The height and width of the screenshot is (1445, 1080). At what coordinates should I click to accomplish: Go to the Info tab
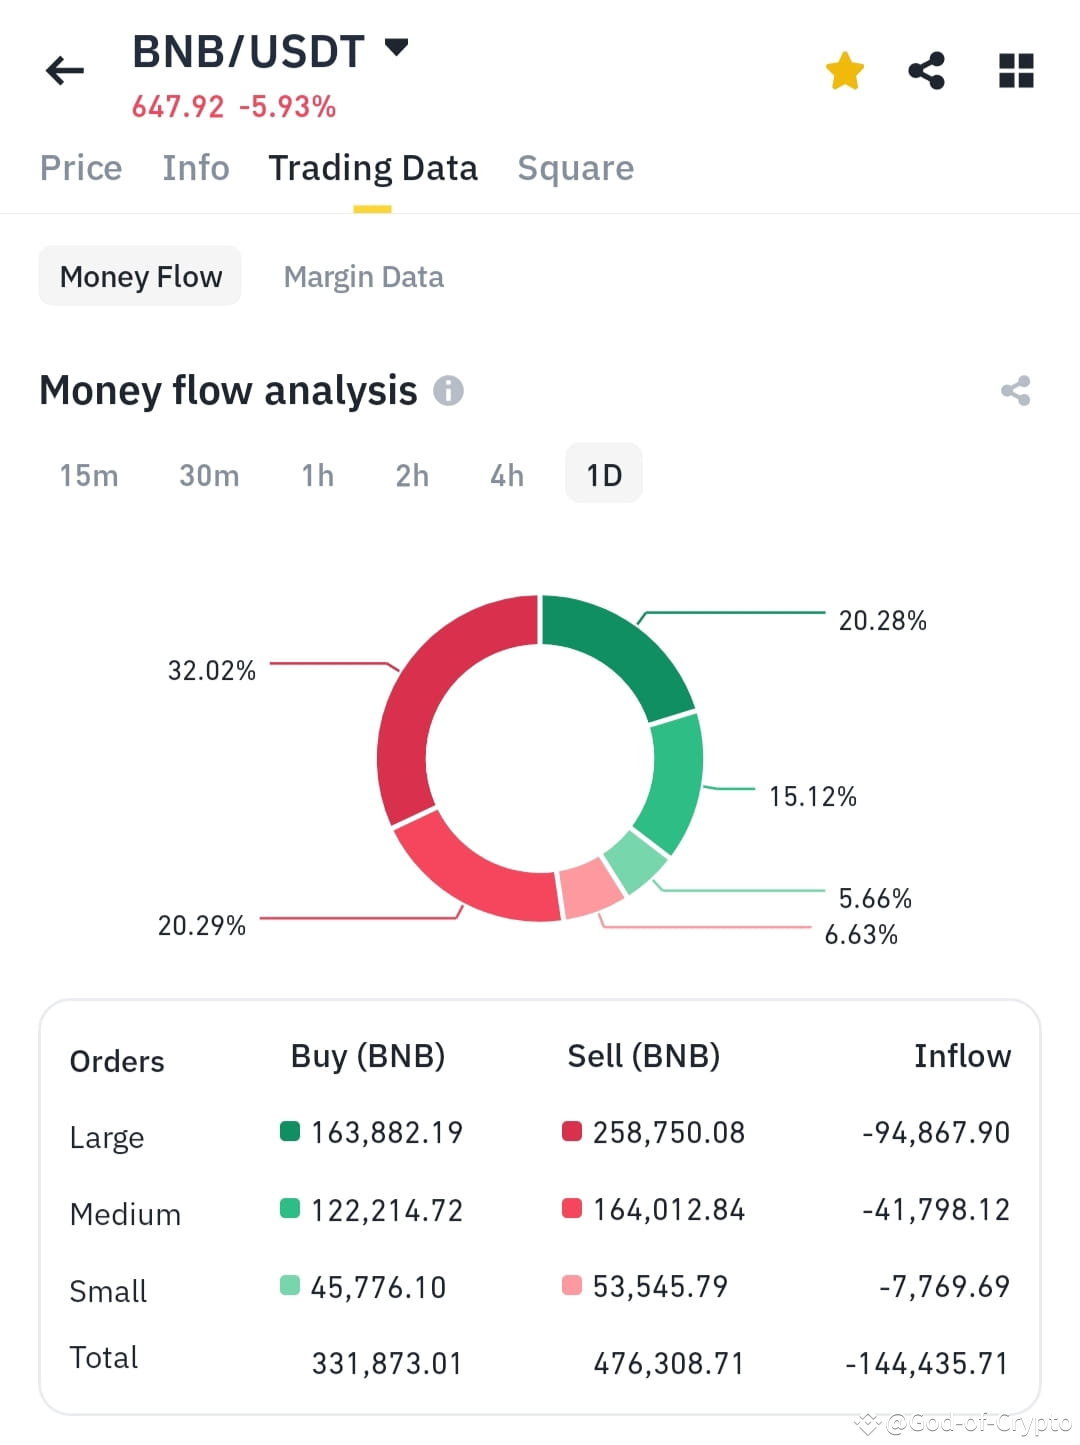pos(195,168)
